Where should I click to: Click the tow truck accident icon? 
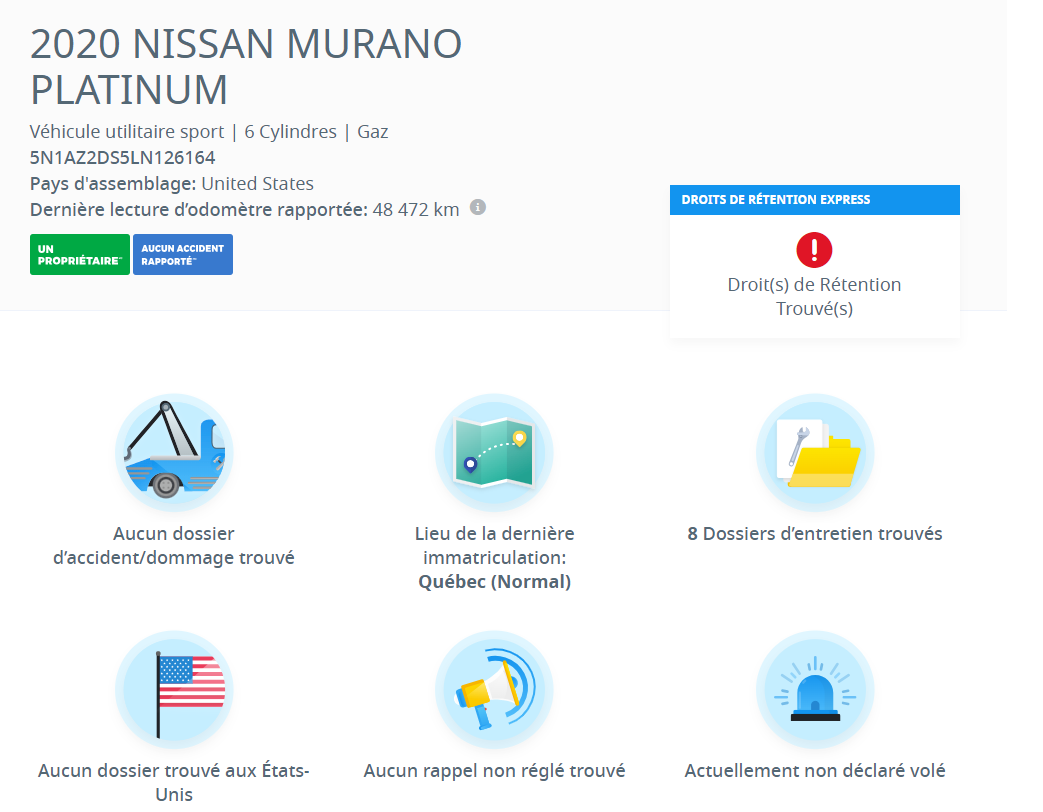tap(174, 452)
